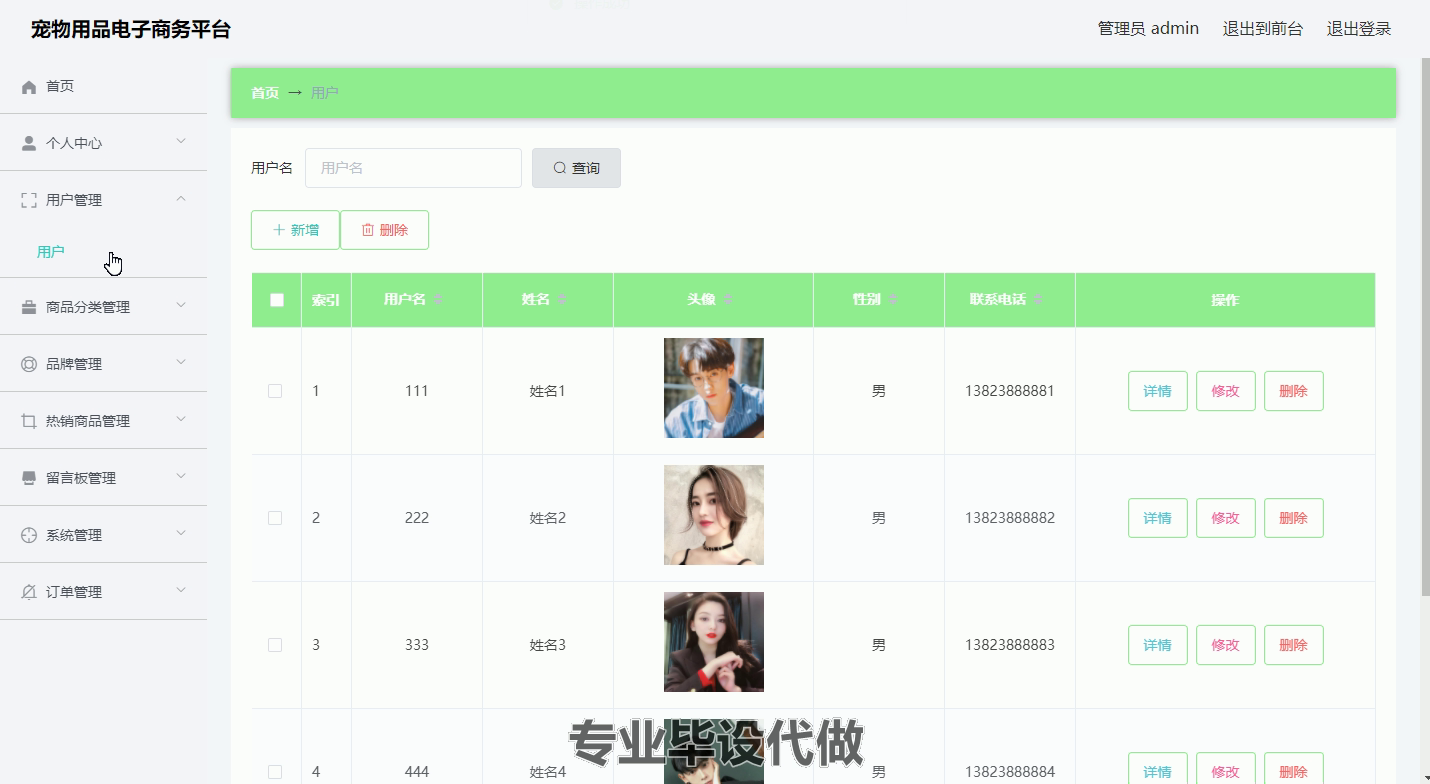The width and height of the screenshot is (1430, 784).
Task: Sort the 性别 column with its arrows
Action: (893, 300)
